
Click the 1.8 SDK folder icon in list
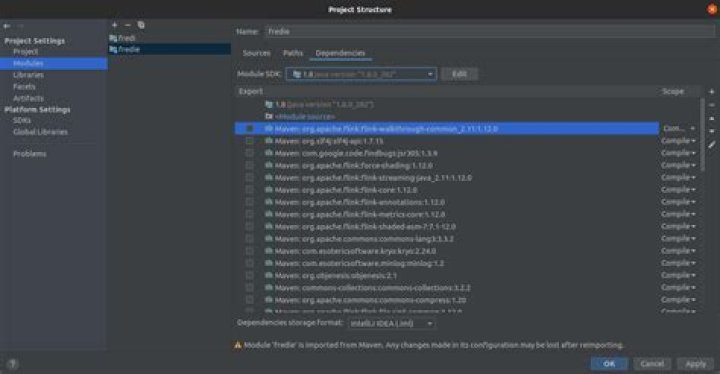(x=269, y=105)
